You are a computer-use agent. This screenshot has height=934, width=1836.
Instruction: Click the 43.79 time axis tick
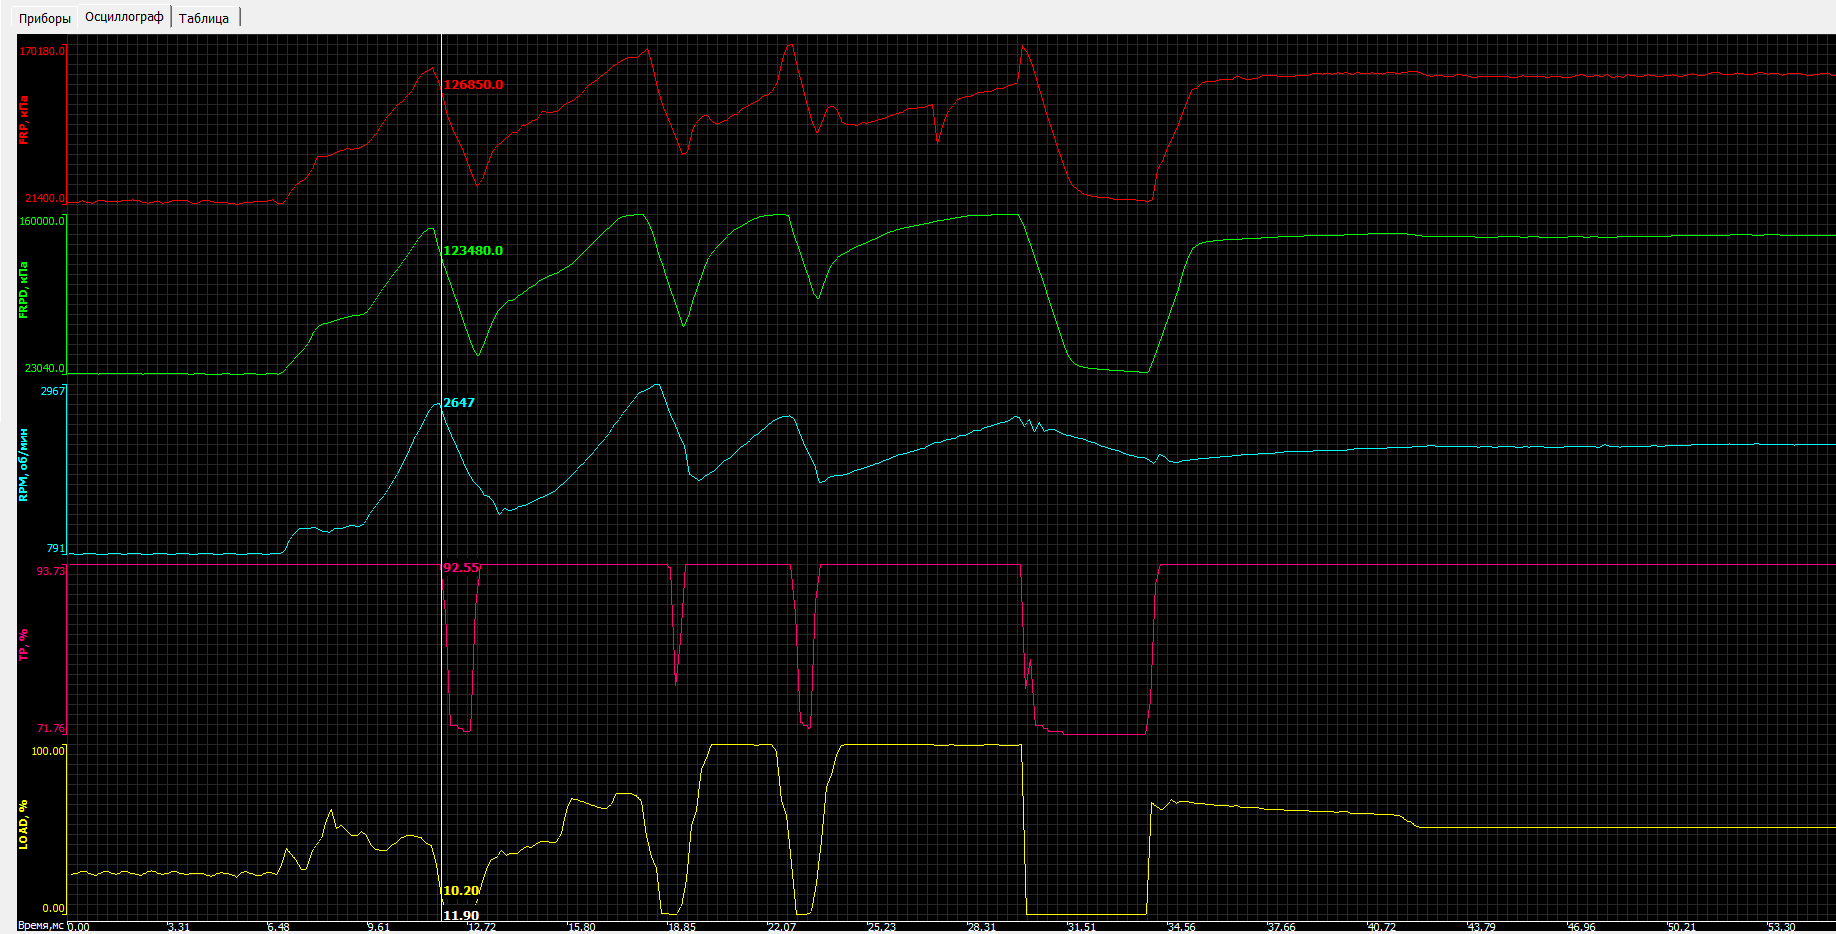1482,927
